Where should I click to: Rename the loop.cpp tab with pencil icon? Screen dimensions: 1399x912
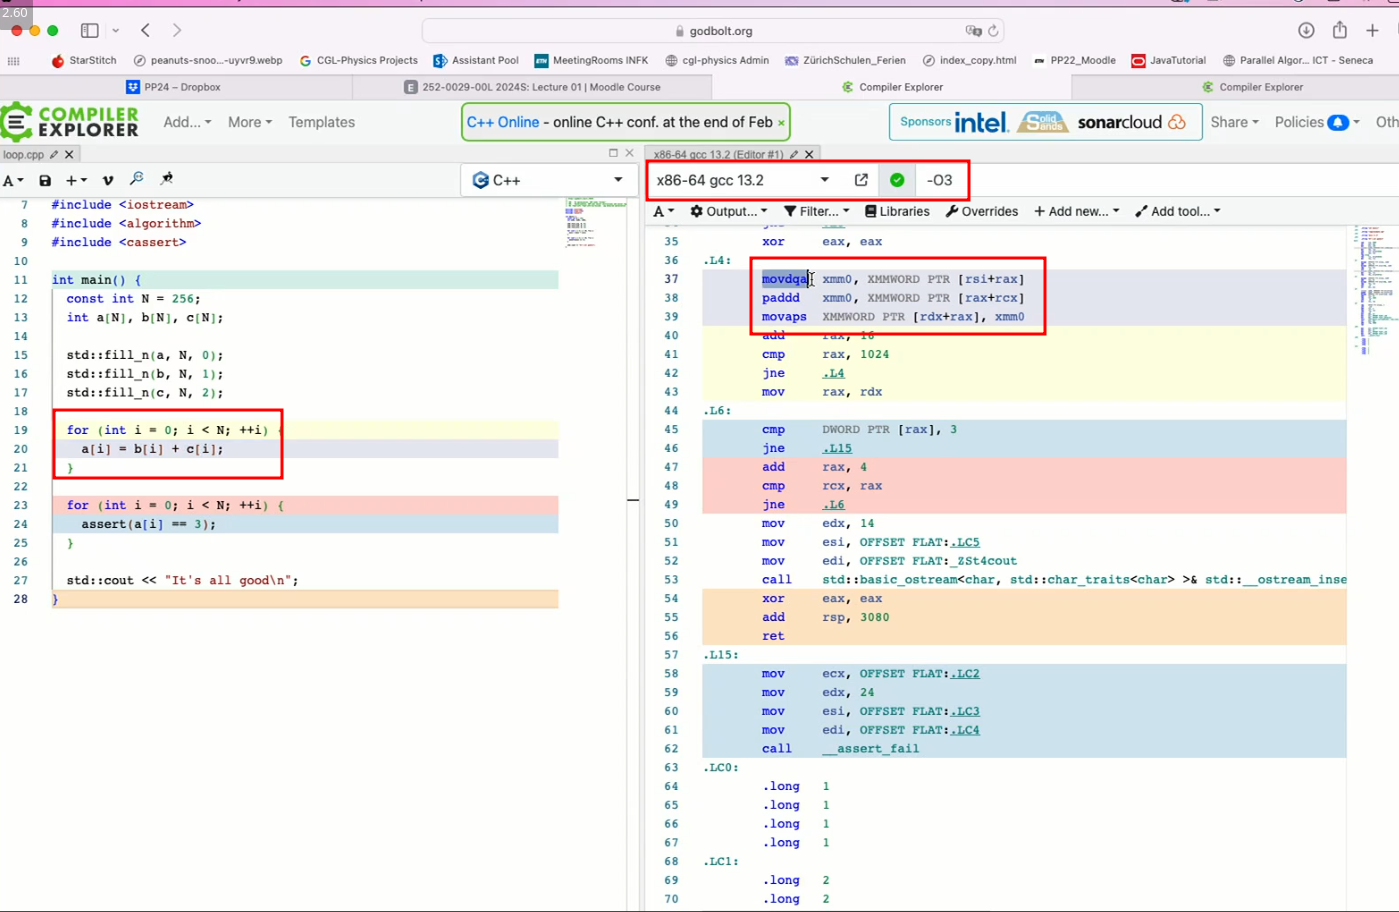pyautogui.click(x=54, y=155)
